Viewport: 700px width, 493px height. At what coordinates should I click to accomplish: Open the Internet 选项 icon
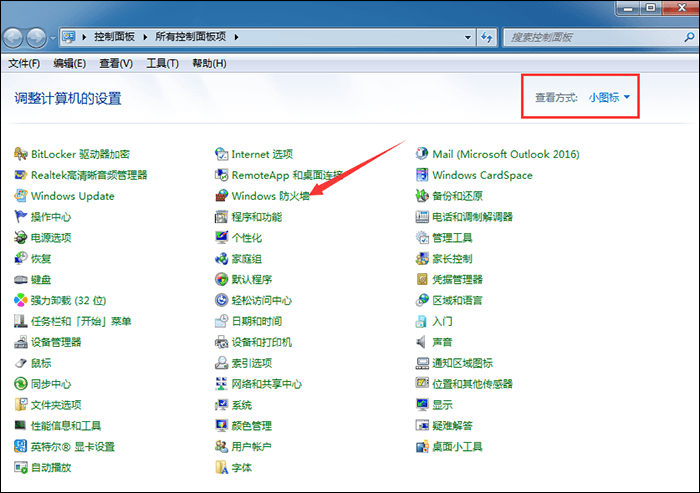[x=223, y=154]
